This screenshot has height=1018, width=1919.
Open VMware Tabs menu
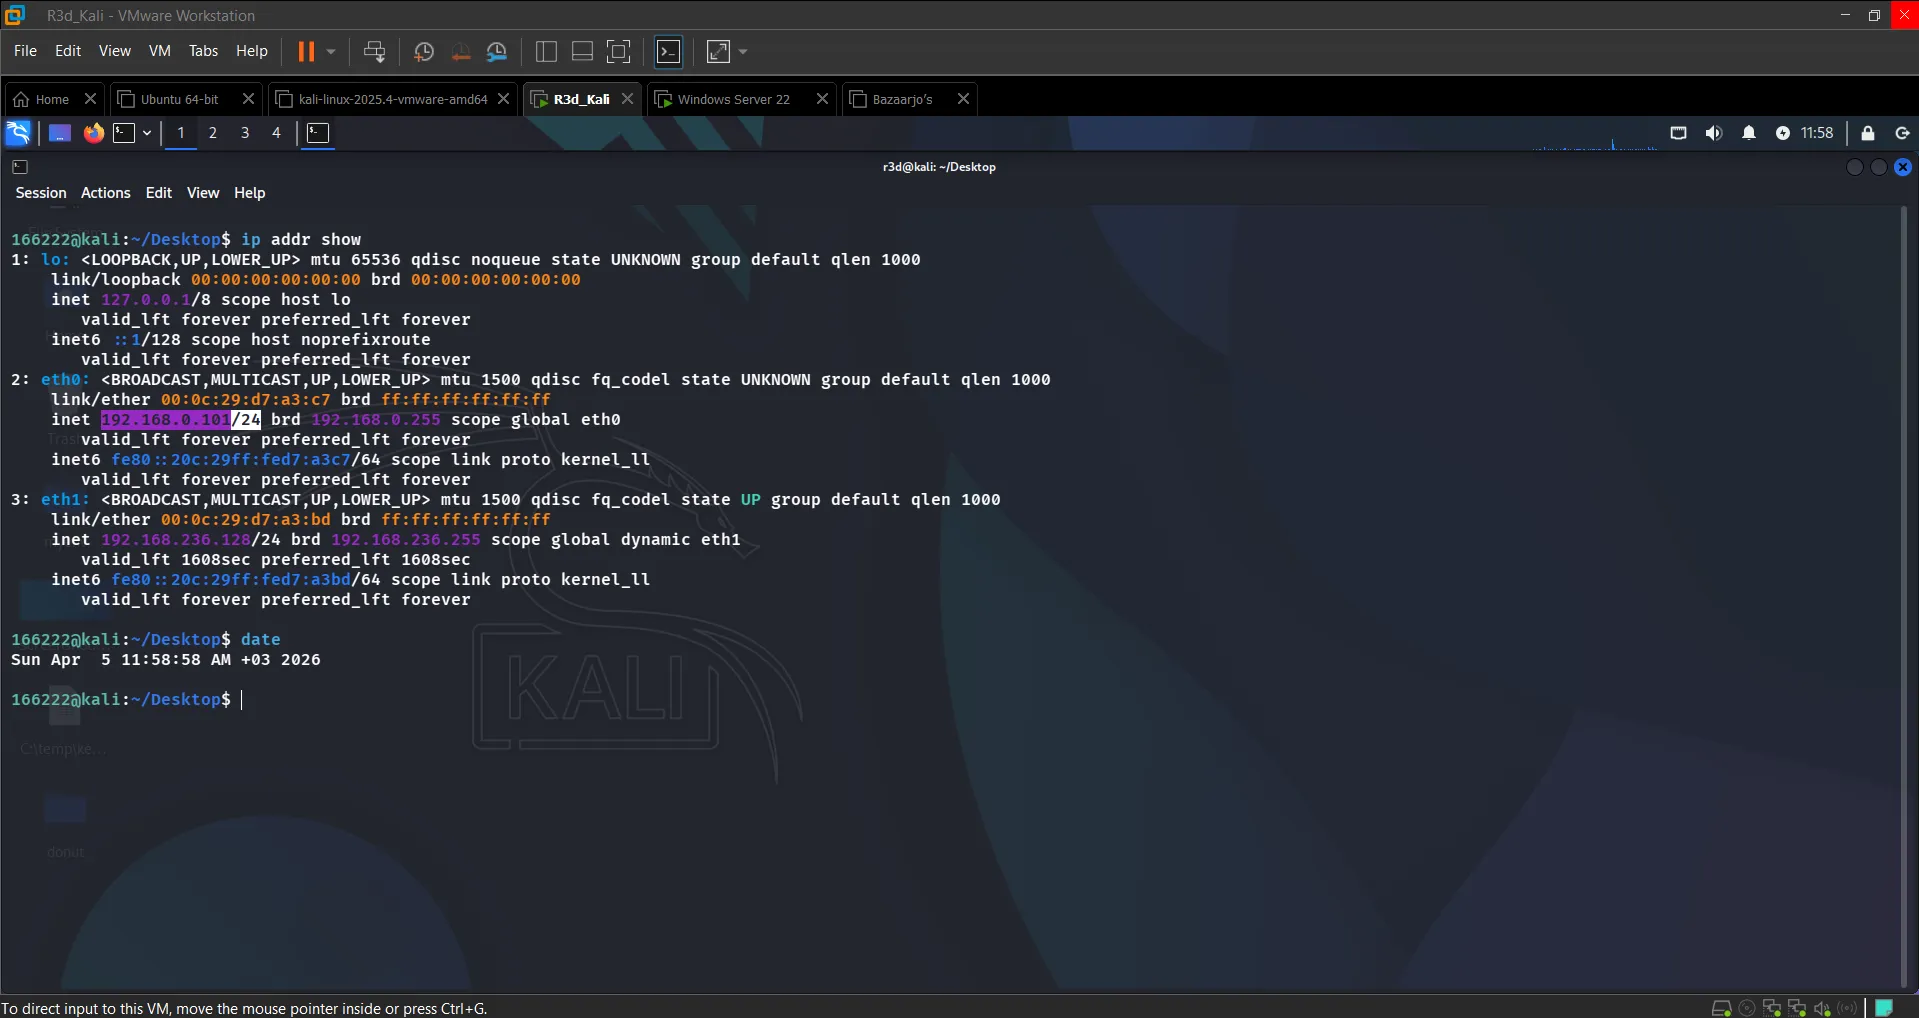tap(203, 51)
